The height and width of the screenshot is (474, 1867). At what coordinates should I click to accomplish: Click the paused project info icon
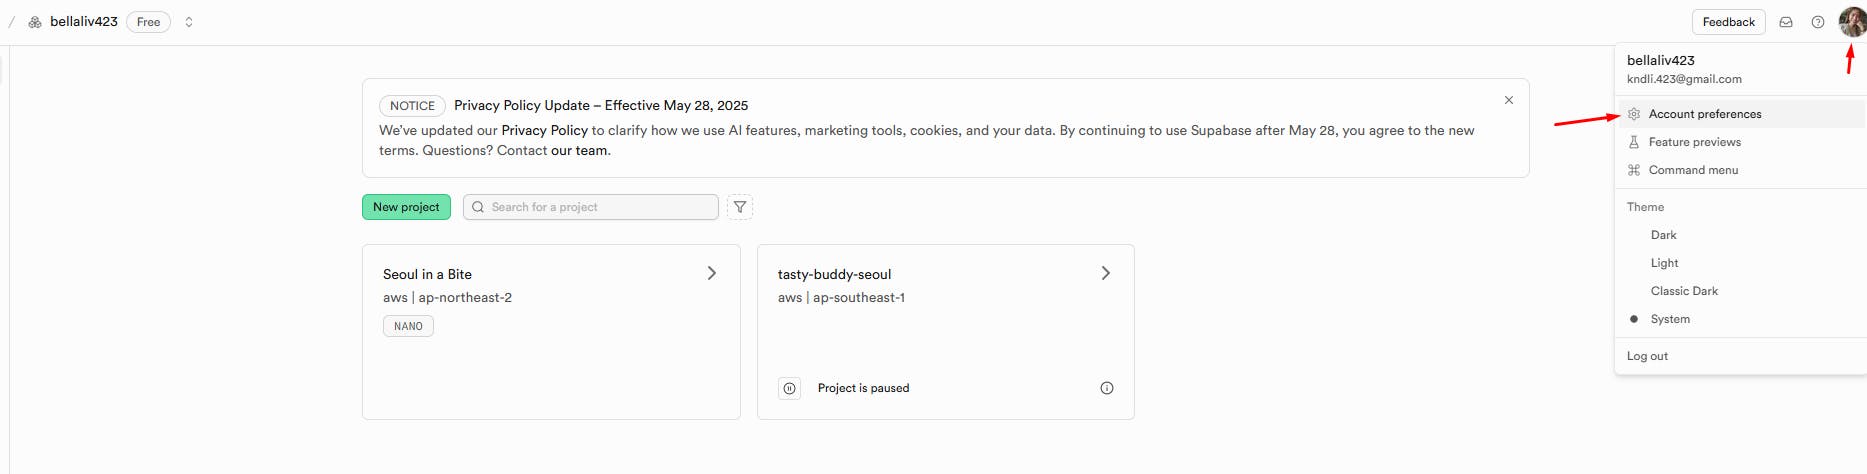click(x=1107, y=388)
